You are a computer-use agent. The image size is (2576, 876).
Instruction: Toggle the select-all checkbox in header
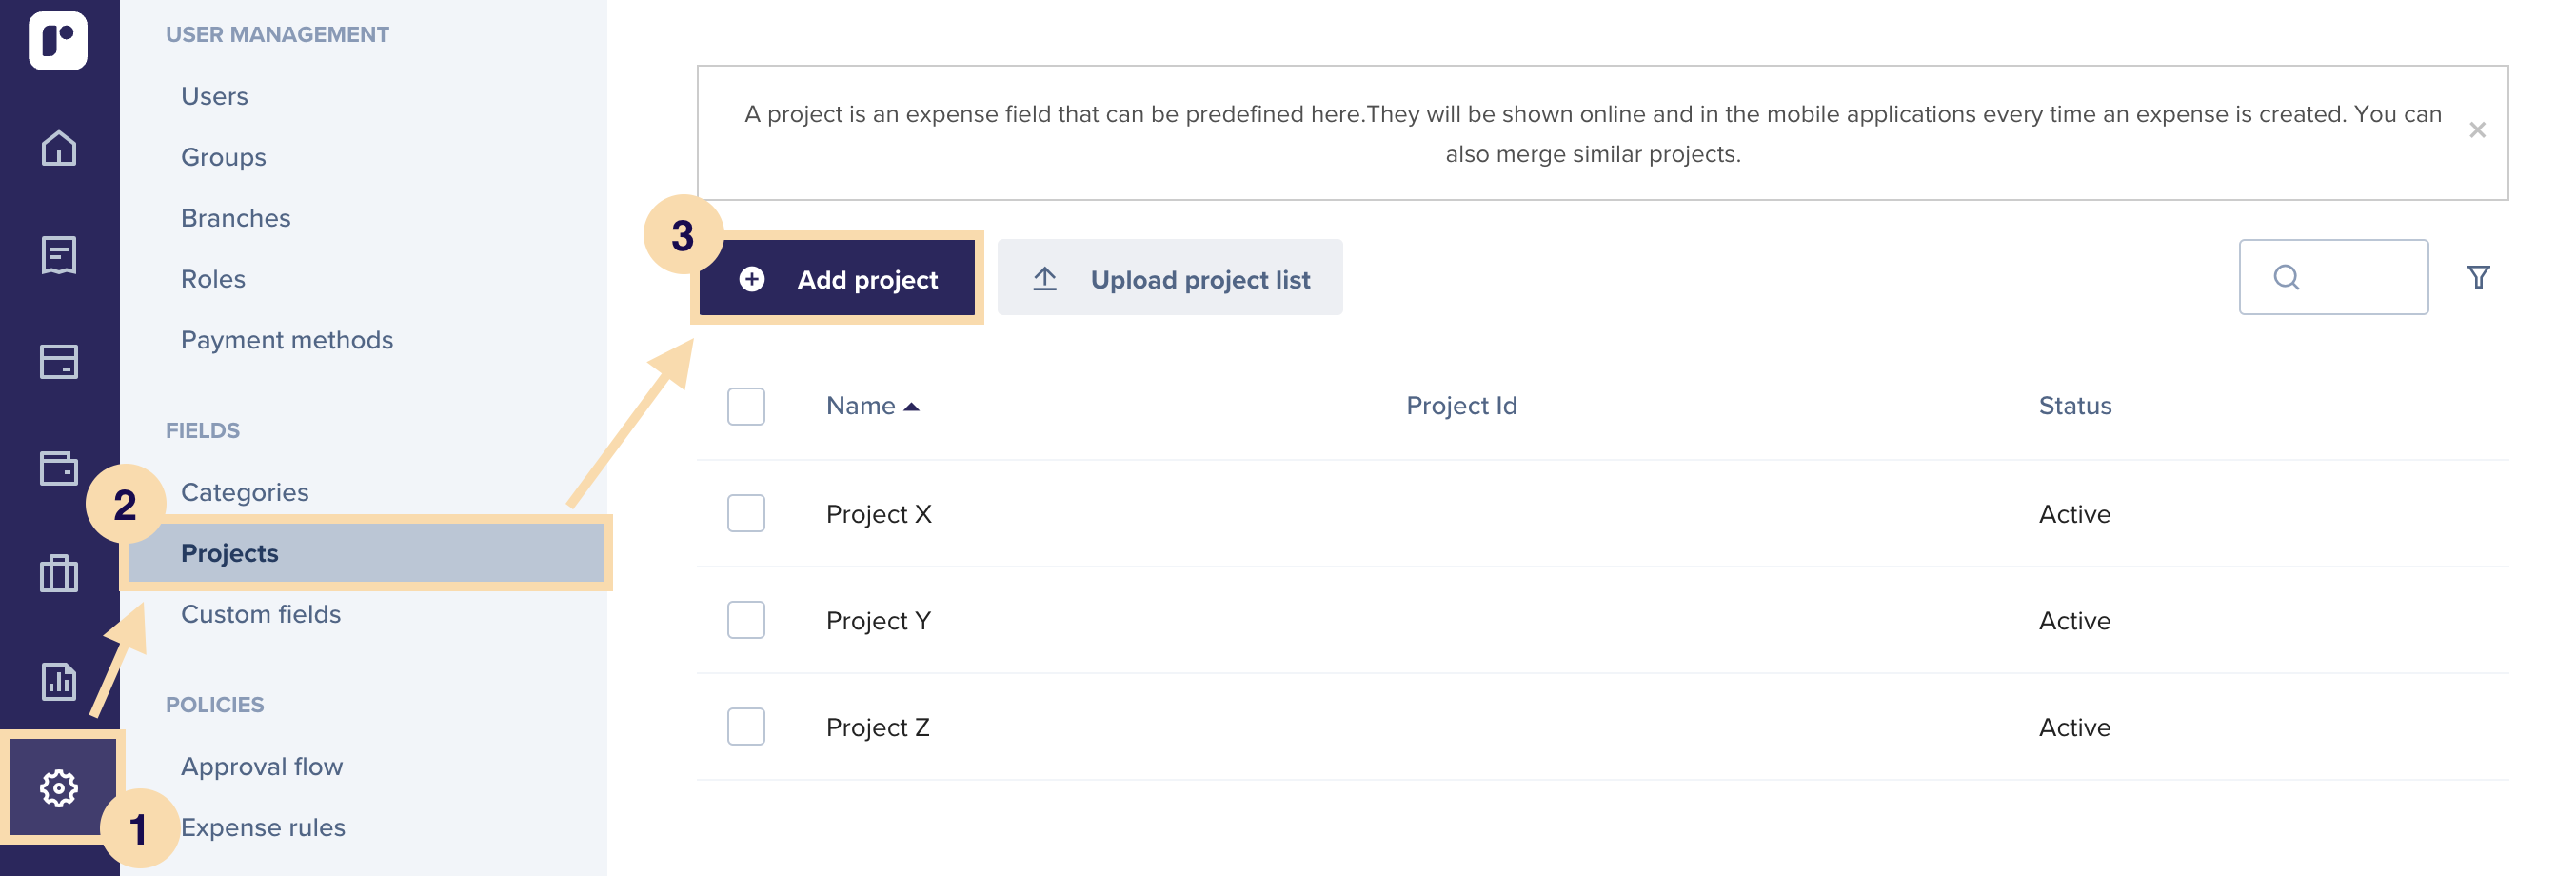(x=746, y=406)
